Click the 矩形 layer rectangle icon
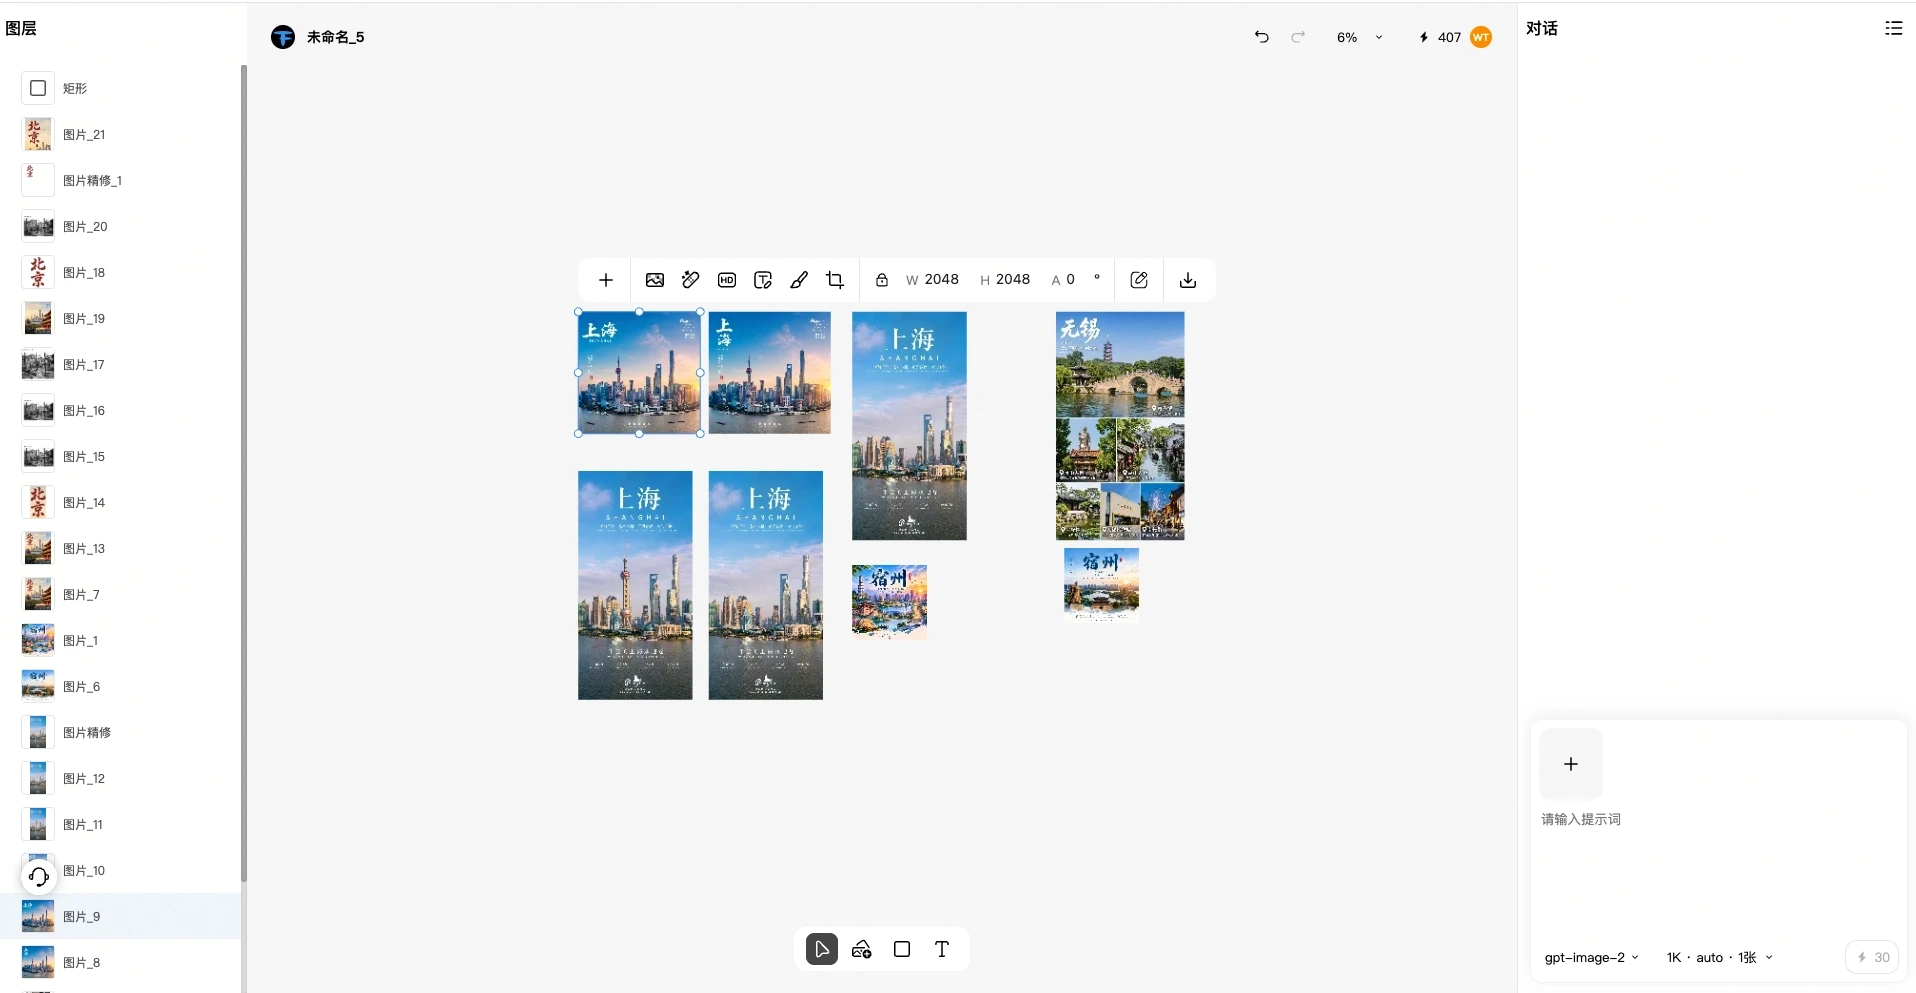1916x993 pixels. coord(38,88)
